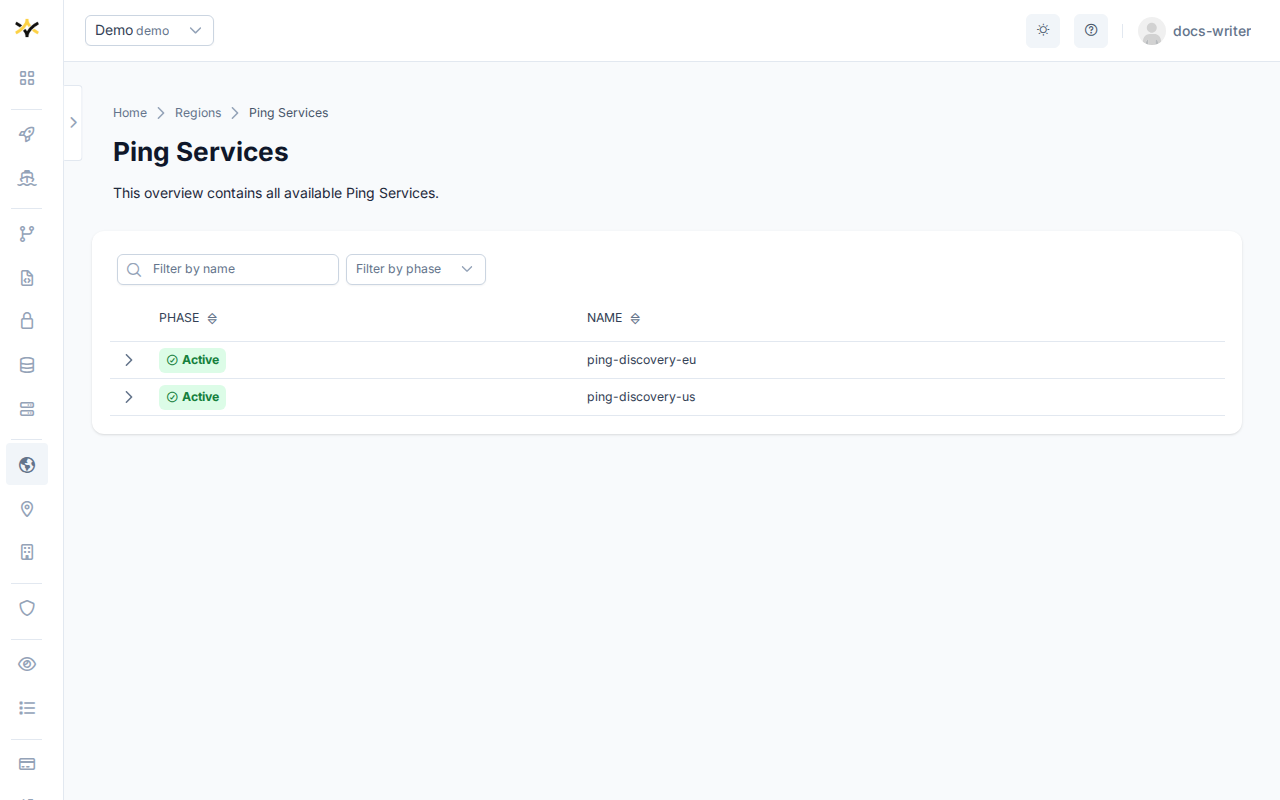Click the app logo in top-left corner
Viewport: 1280px width, 800px height.
tap(27, 28)
